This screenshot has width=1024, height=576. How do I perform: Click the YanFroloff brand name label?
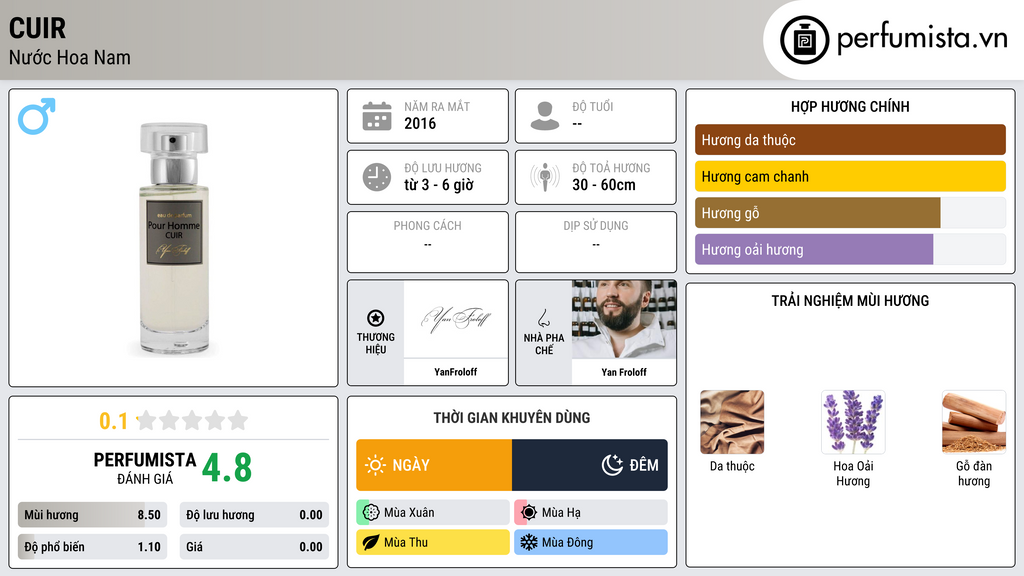(456, 372)
